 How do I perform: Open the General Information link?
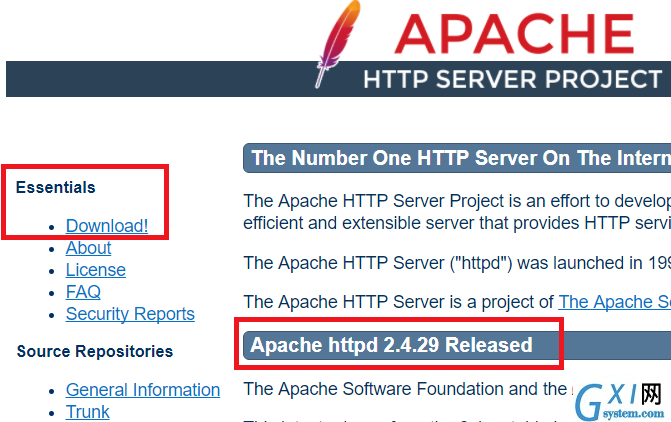click(143, 390)
